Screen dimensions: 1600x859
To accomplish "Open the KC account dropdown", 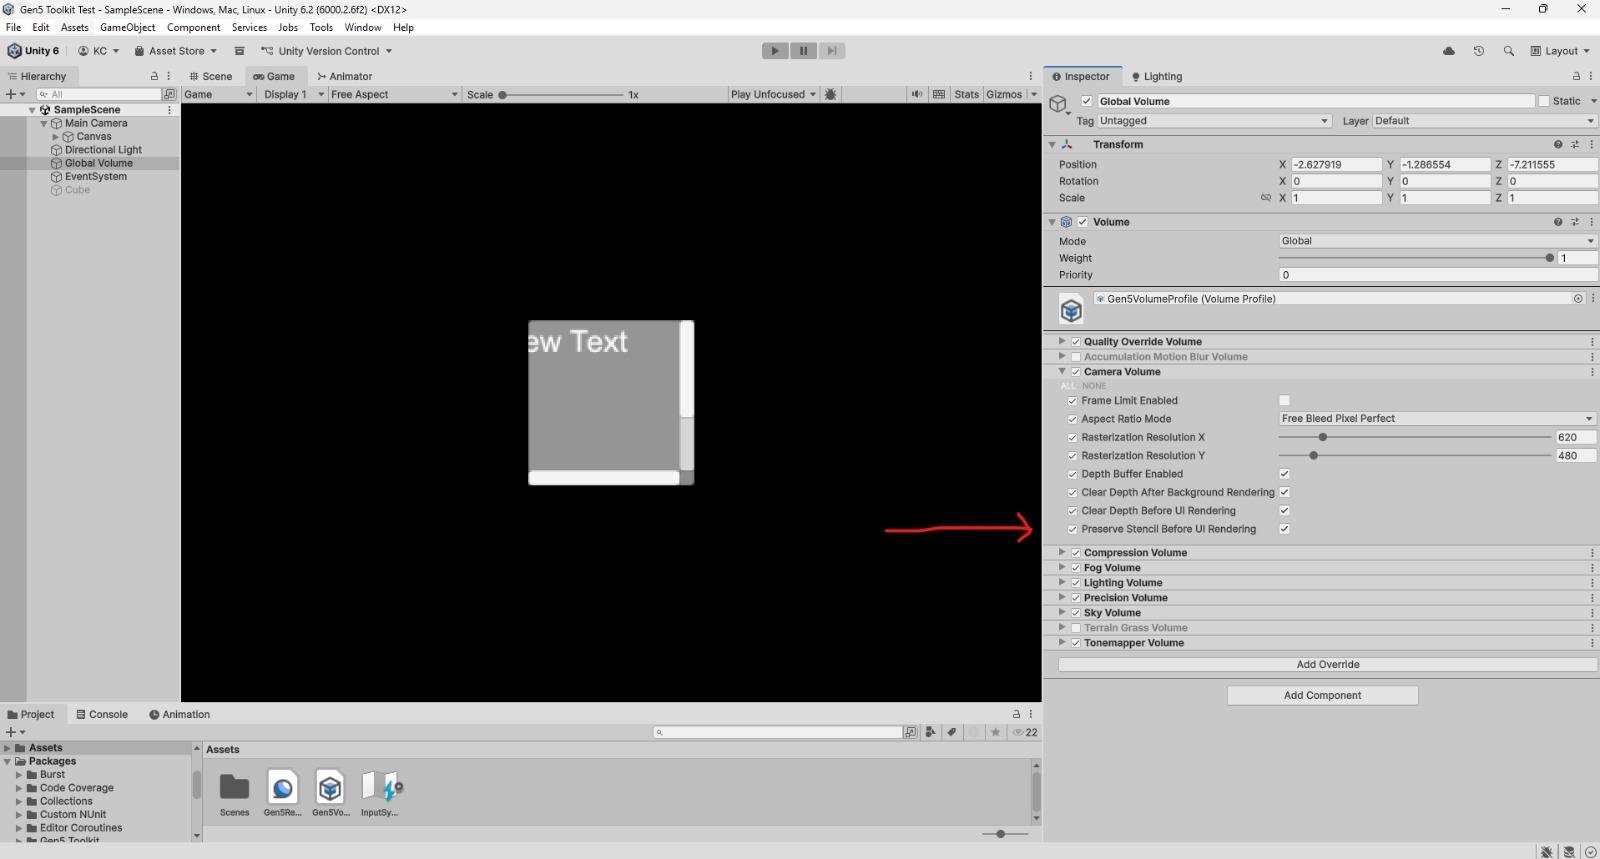I will coord(98,51).
